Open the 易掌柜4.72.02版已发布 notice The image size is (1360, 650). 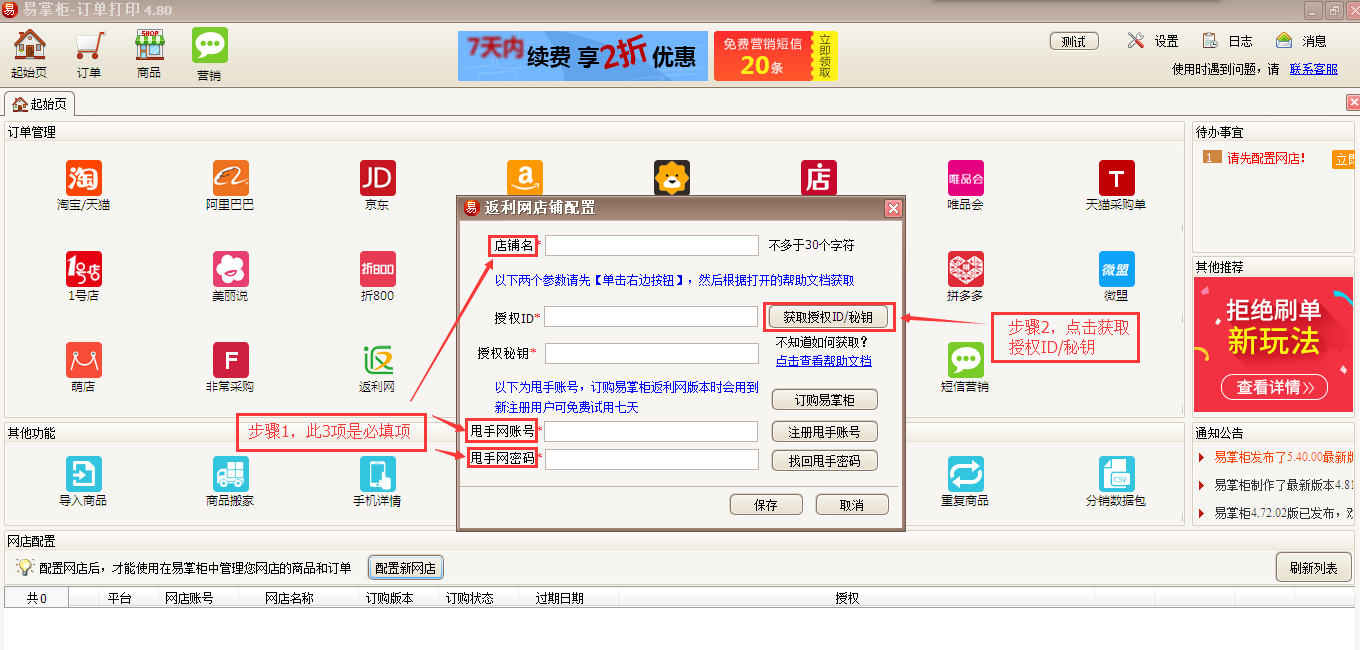coord(1286,513)
